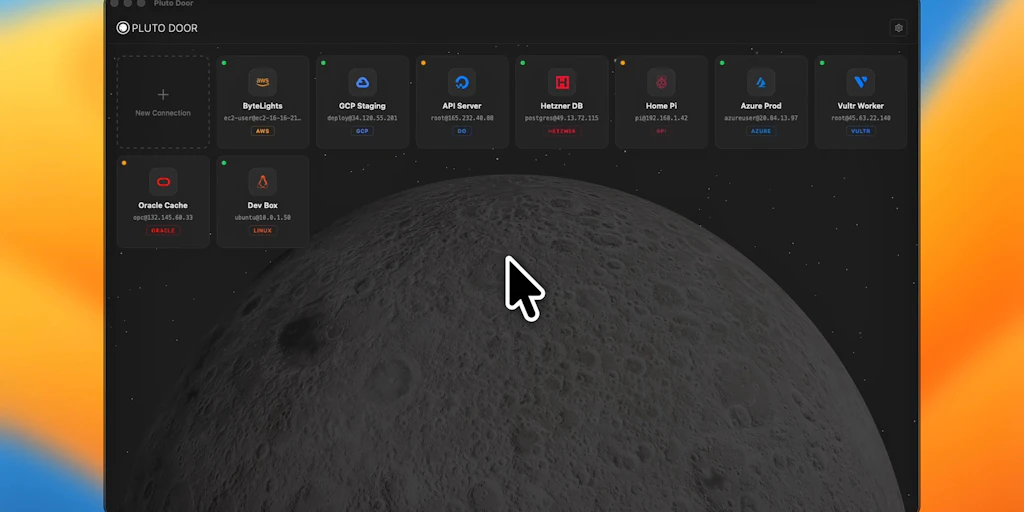The height and width of the screenshot is (512, 1024).
Task: Click the Pluto Door logo circle
Action: coord(123,27)
